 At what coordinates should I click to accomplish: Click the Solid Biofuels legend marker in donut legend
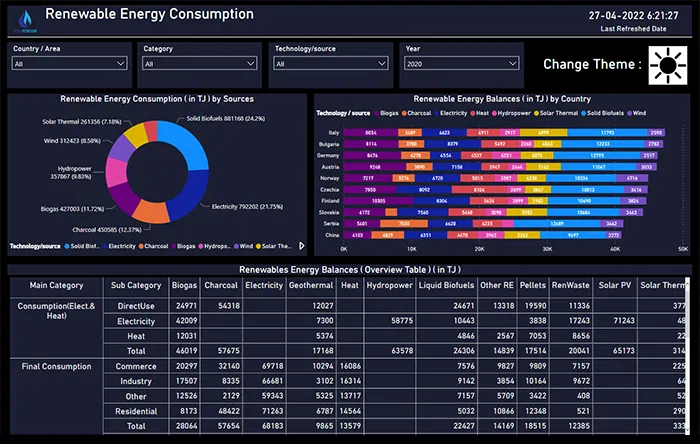coord(64,245)
